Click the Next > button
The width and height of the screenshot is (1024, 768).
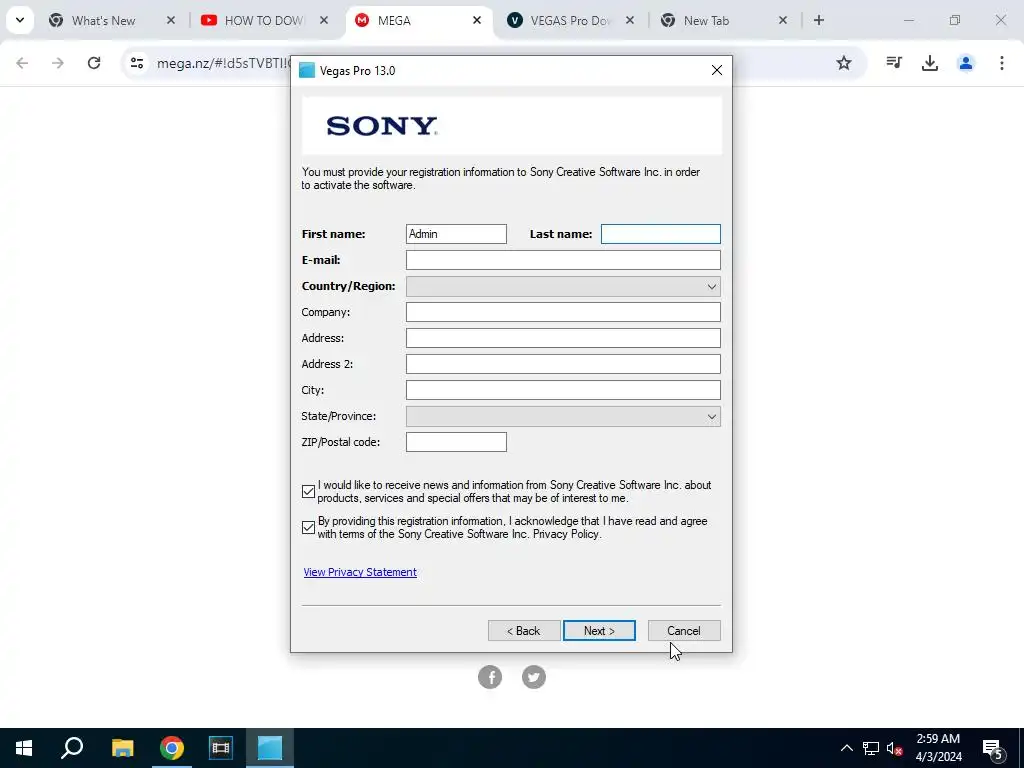(599, 630)
